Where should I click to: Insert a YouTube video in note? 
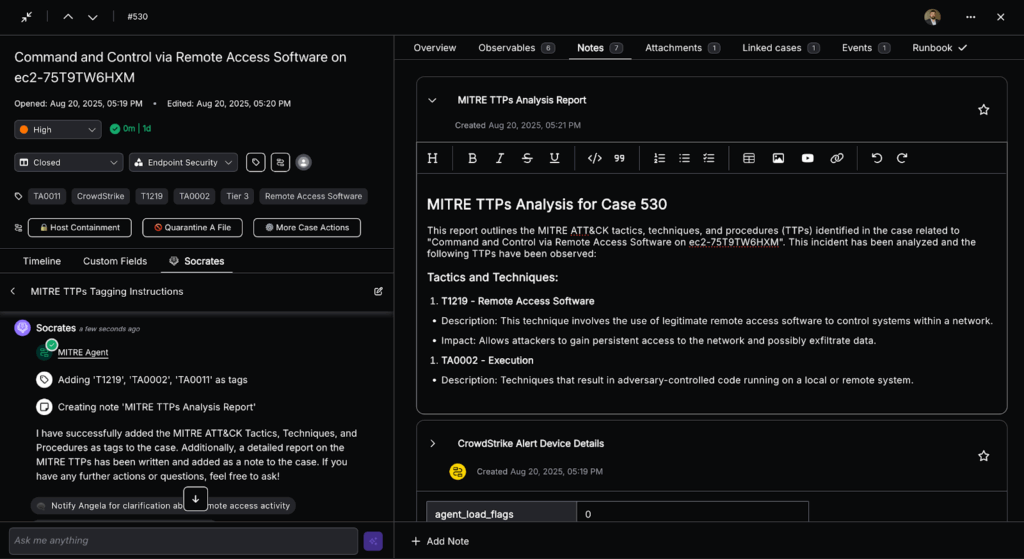pos(807,158)
